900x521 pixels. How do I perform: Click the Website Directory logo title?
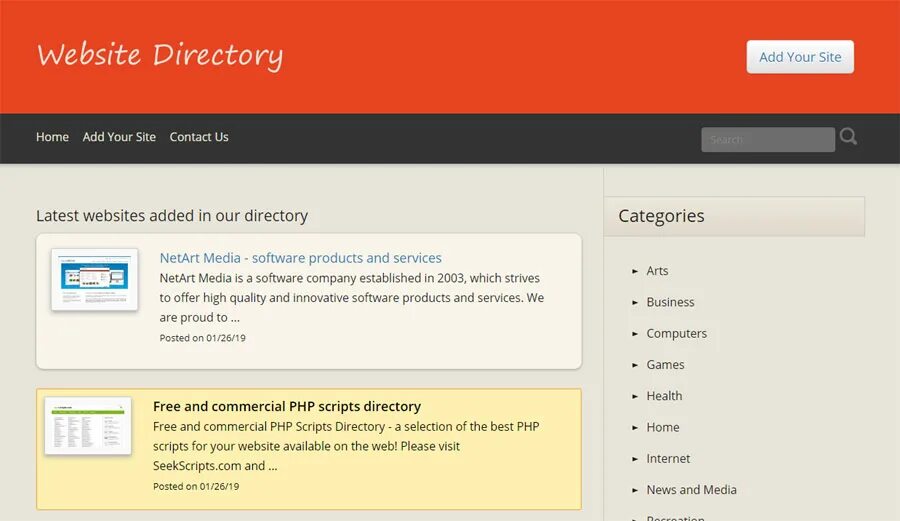coord(160,55)
